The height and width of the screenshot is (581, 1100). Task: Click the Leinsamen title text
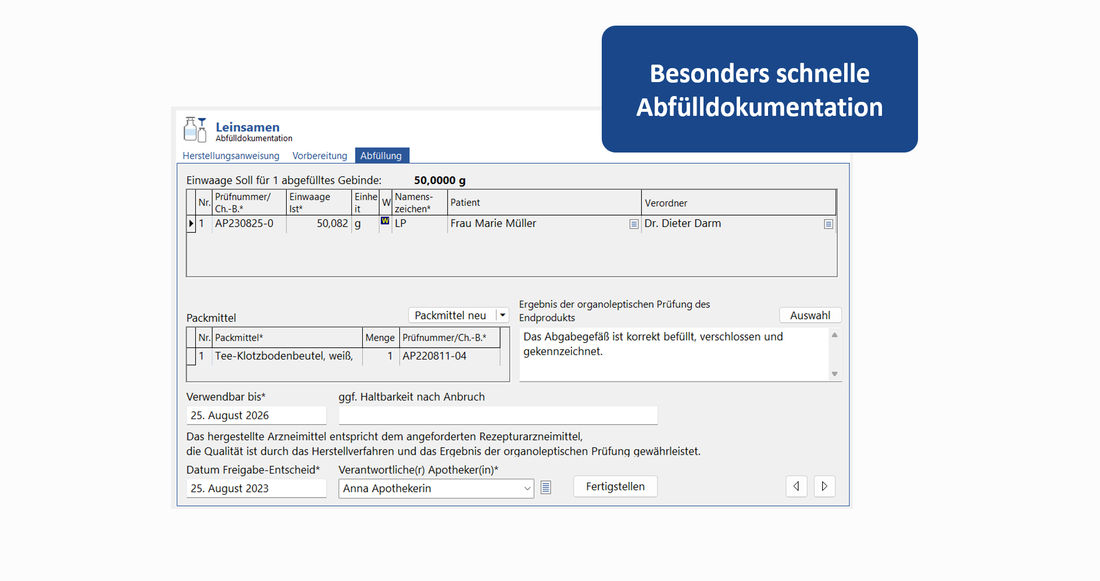[248, 127]
